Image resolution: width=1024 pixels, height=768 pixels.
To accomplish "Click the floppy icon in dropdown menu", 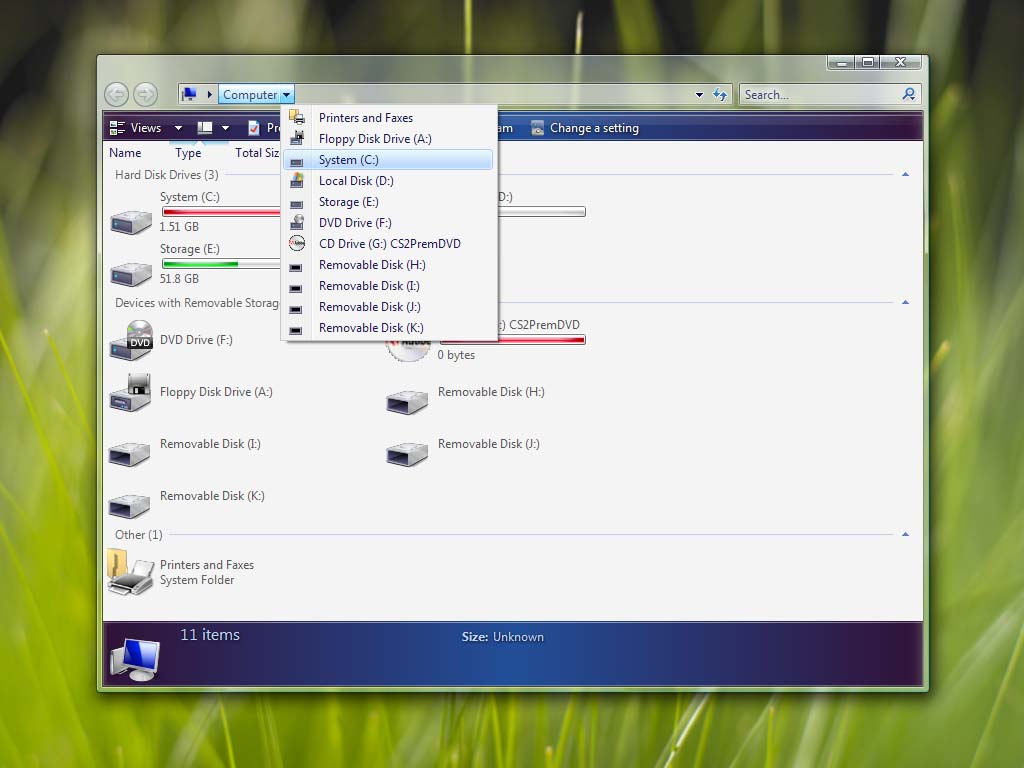I will pos(296,138).
